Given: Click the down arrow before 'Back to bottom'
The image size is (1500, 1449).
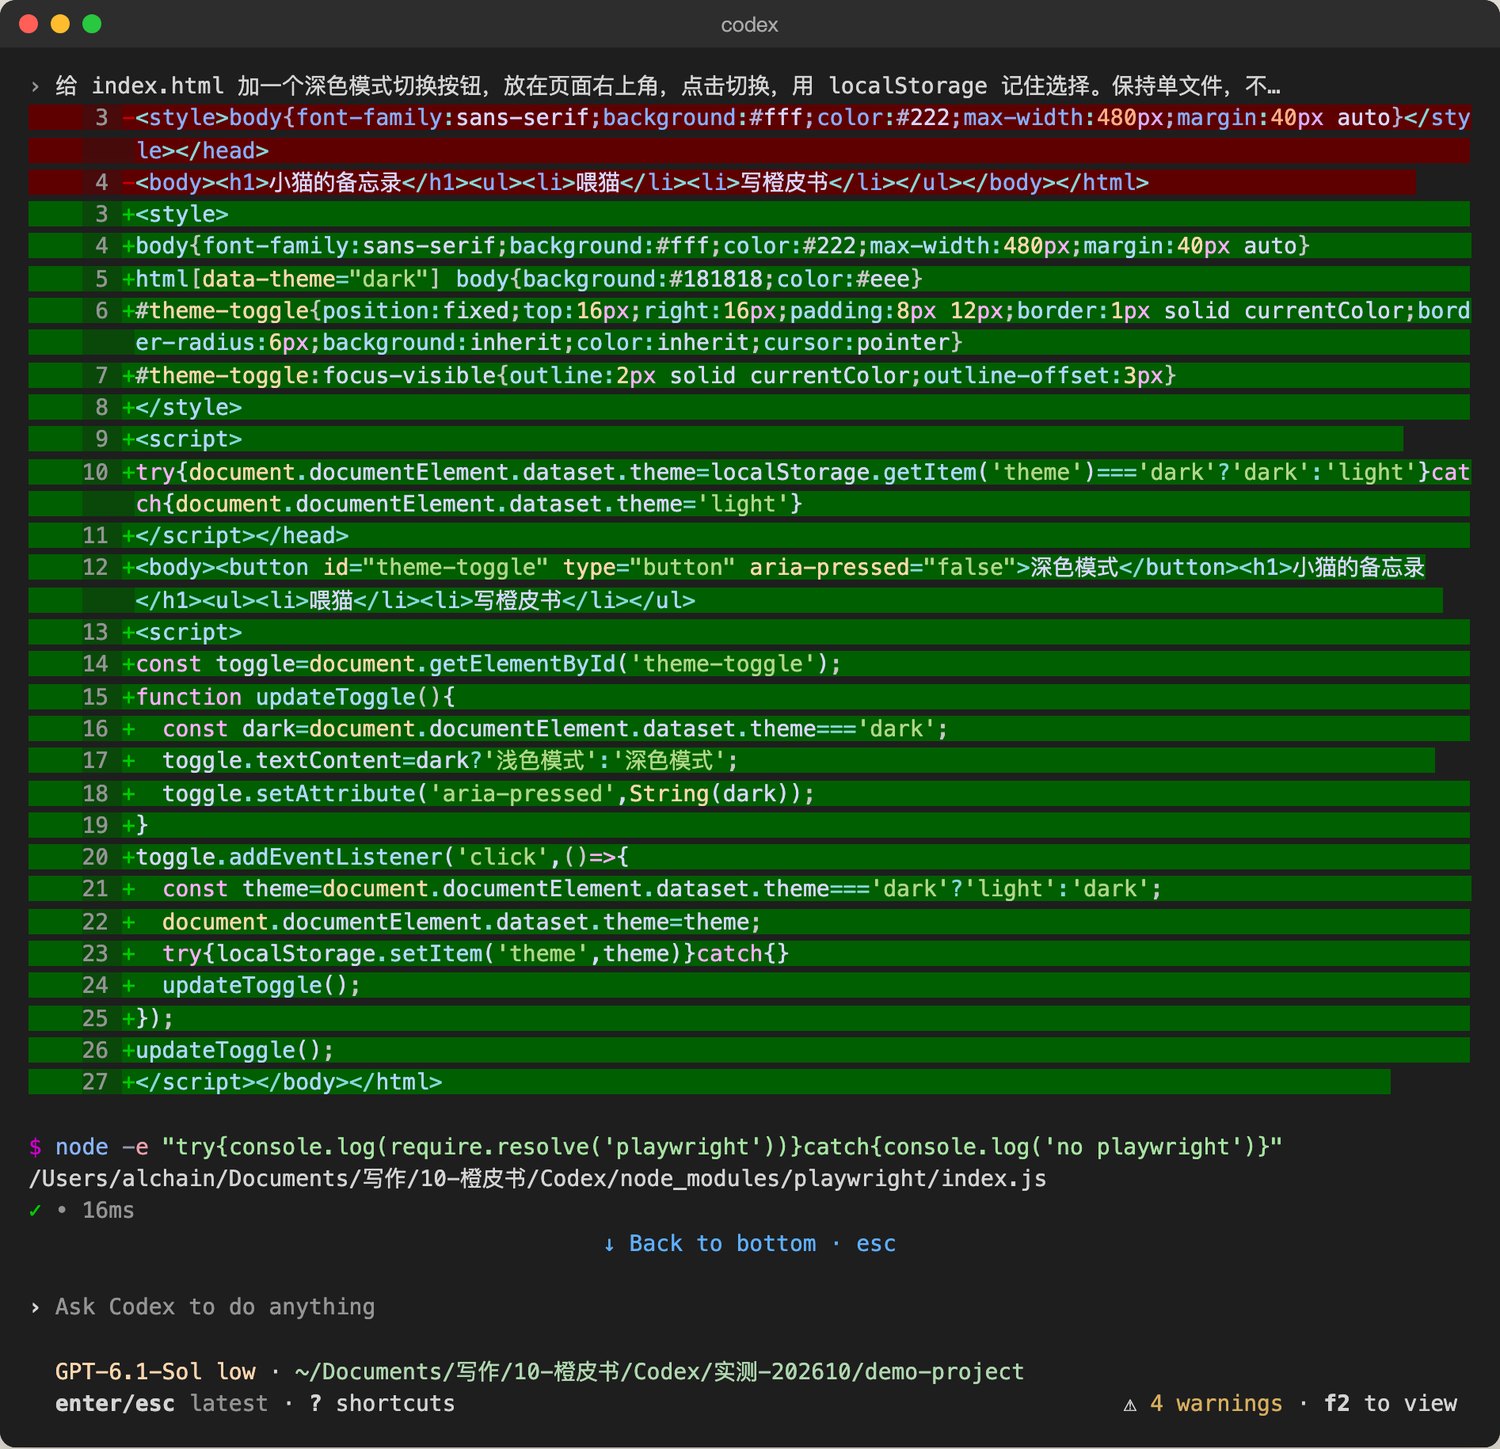Looking at the screenshot, I should tap(609, 1244).
